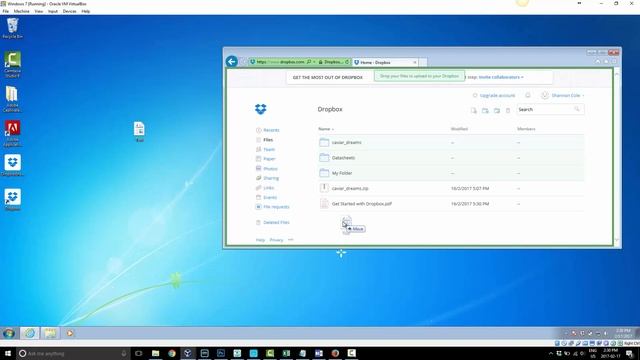Click the Upload file toolbar icon
The image size is (640, 360).
click(x=473, y=110)
